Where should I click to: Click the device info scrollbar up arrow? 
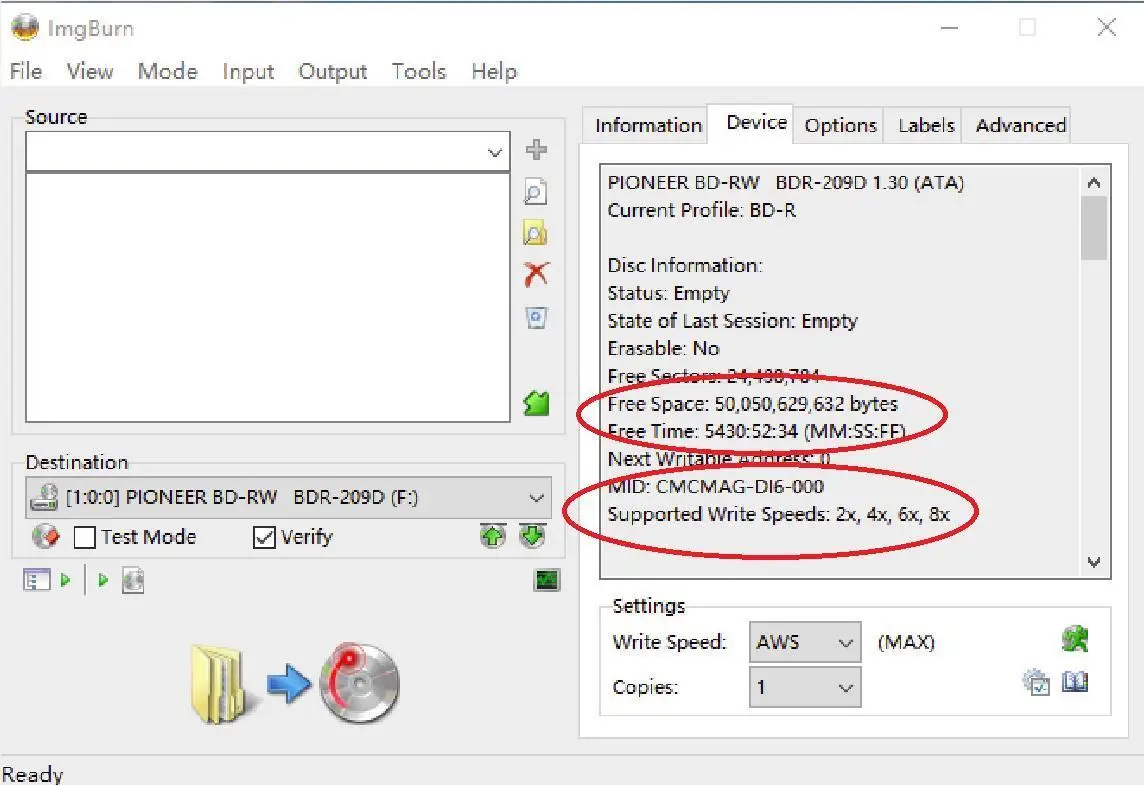1094,182
